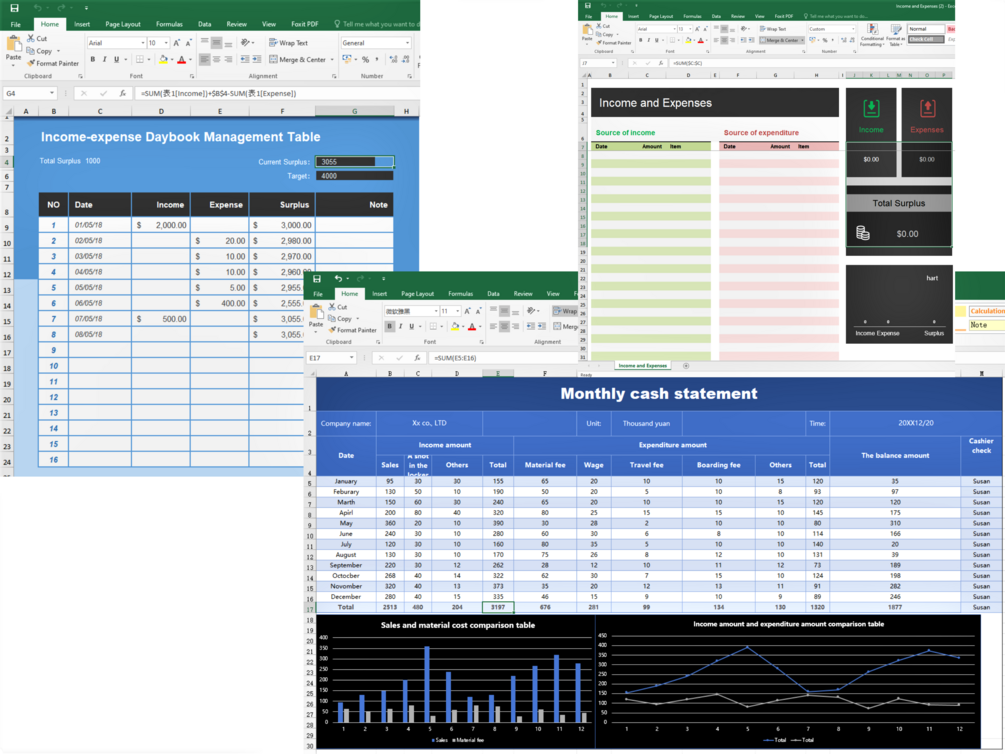Click Merge & Center in Income and Expenses window
Image resolution: width=1005 pixels, height=754 pixels.
point(781,40)
